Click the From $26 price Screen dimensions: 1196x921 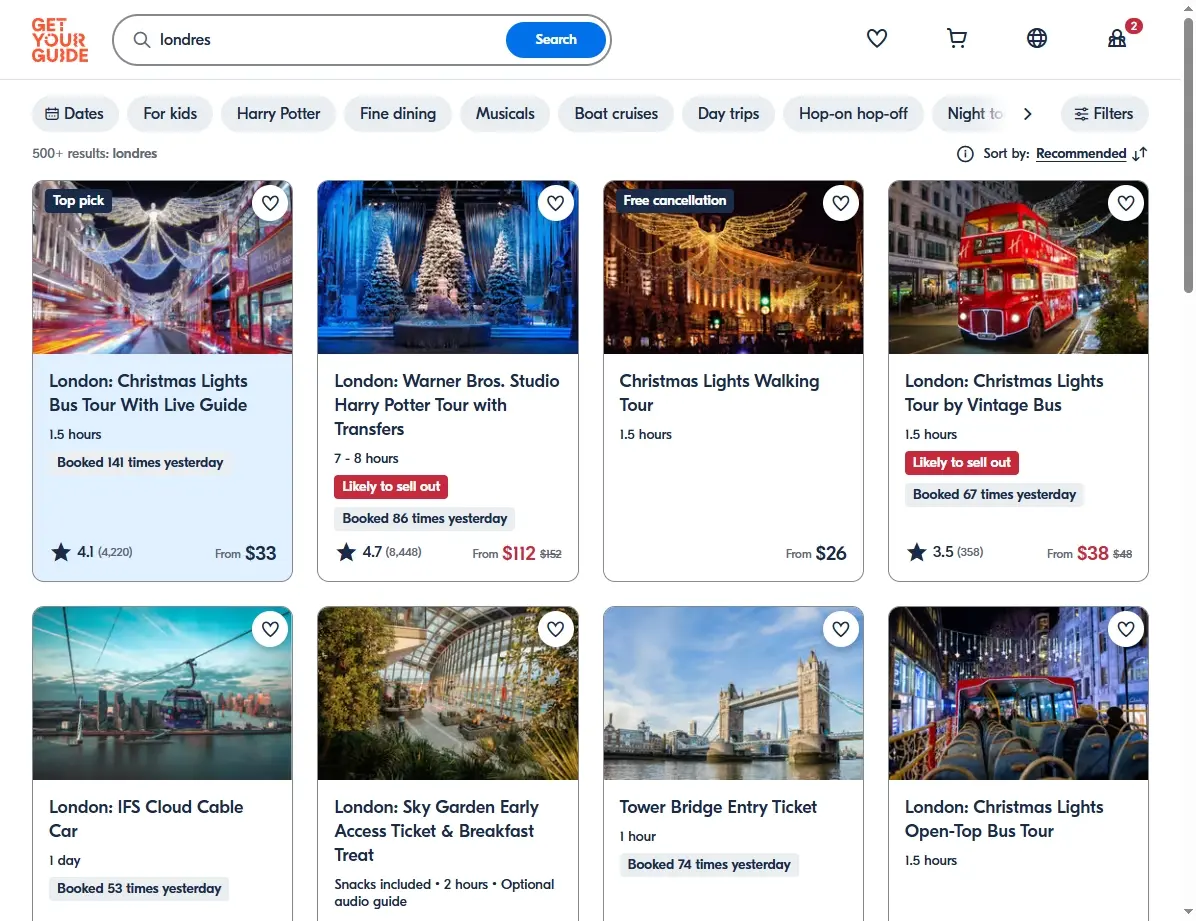tap(816, 553)
